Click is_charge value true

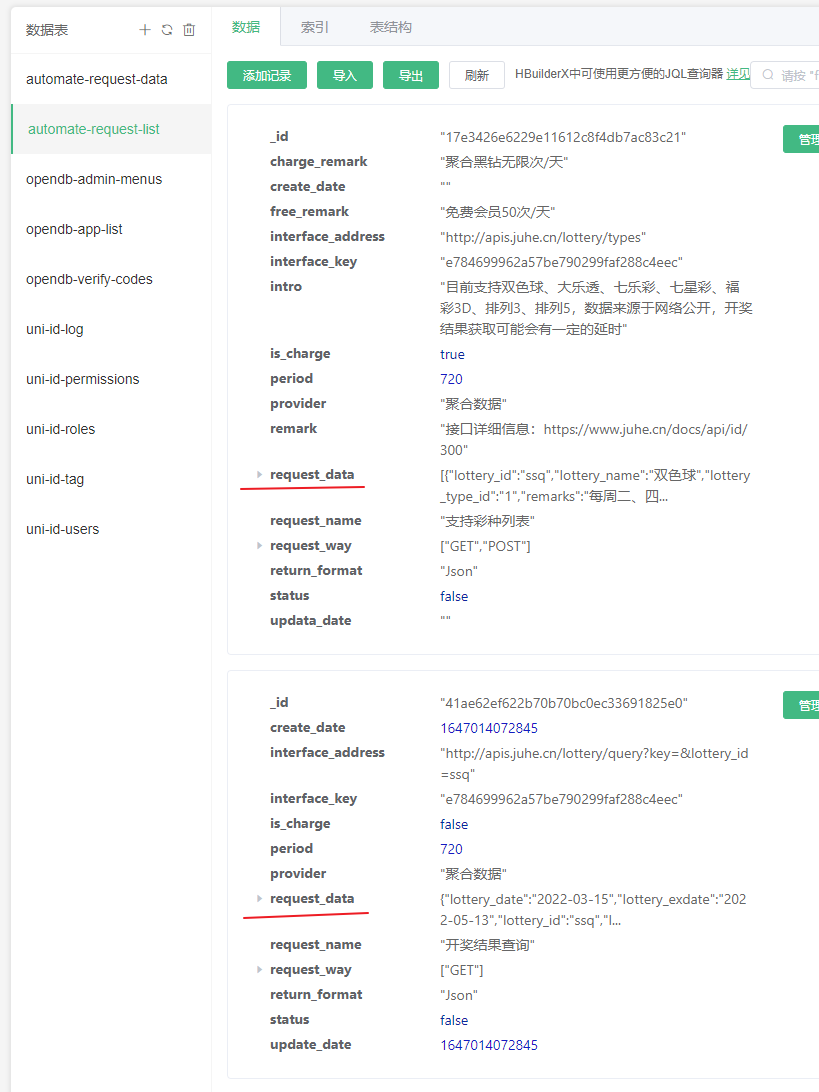click(x=452, y=354)
